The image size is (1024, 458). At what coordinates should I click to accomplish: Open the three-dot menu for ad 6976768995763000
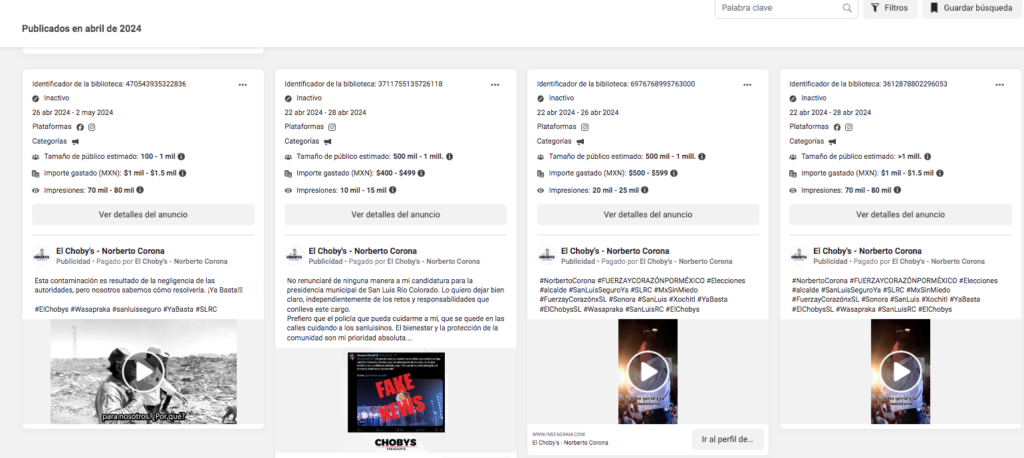[x=747, y=84]
